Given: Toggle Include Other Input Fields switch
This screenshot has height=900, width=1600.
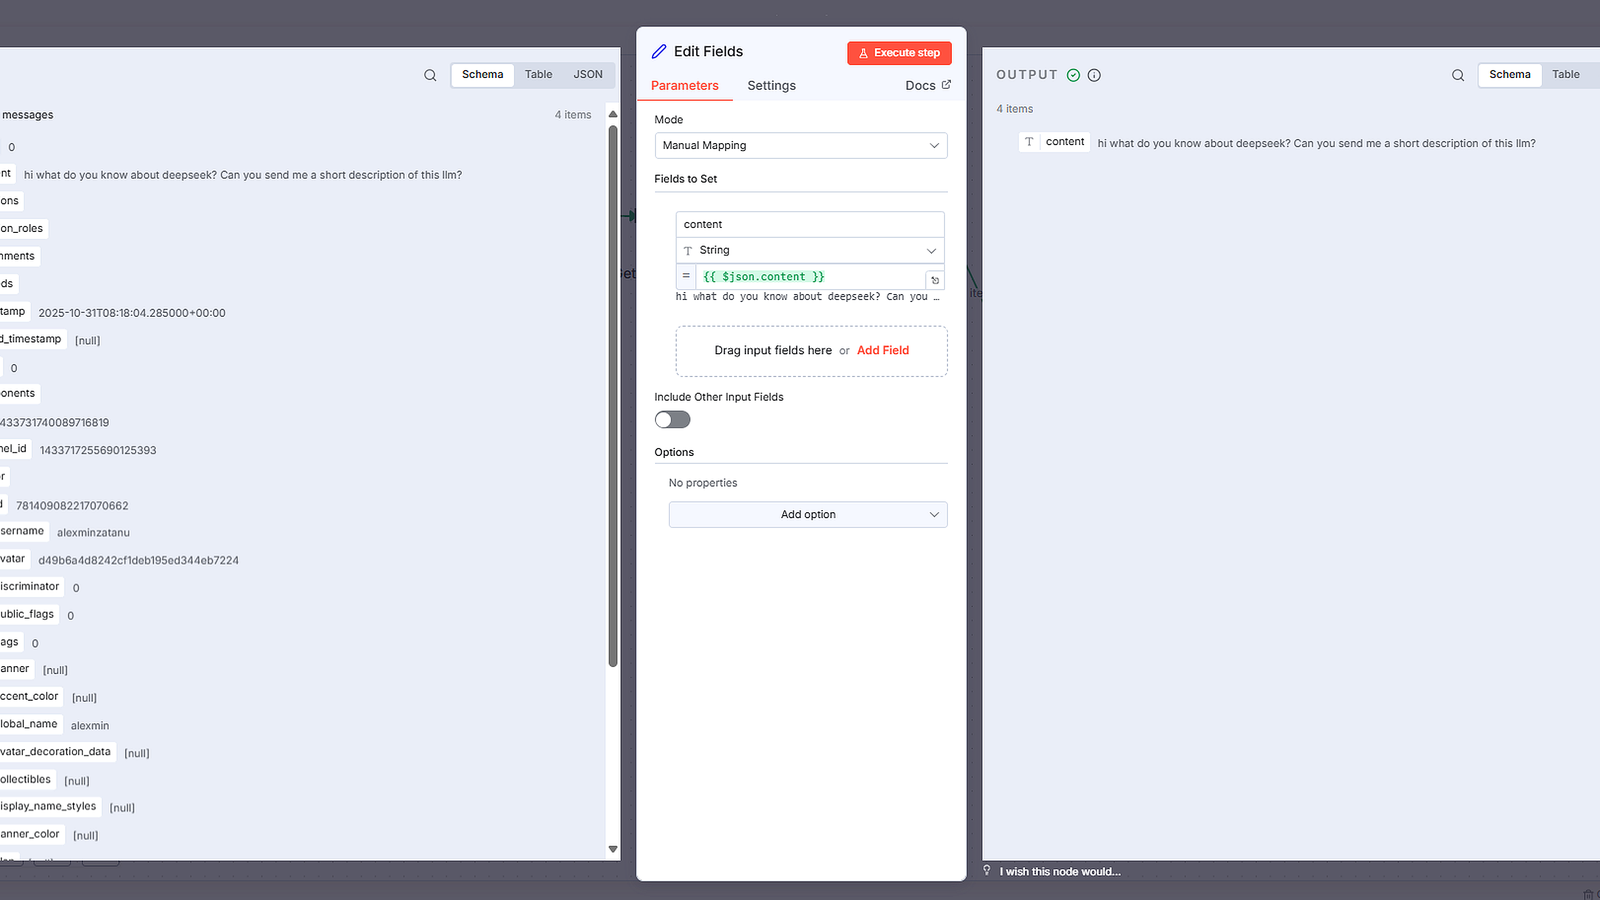Looking at the screenshot, I should pyautogui.click(x=673, y=420).
